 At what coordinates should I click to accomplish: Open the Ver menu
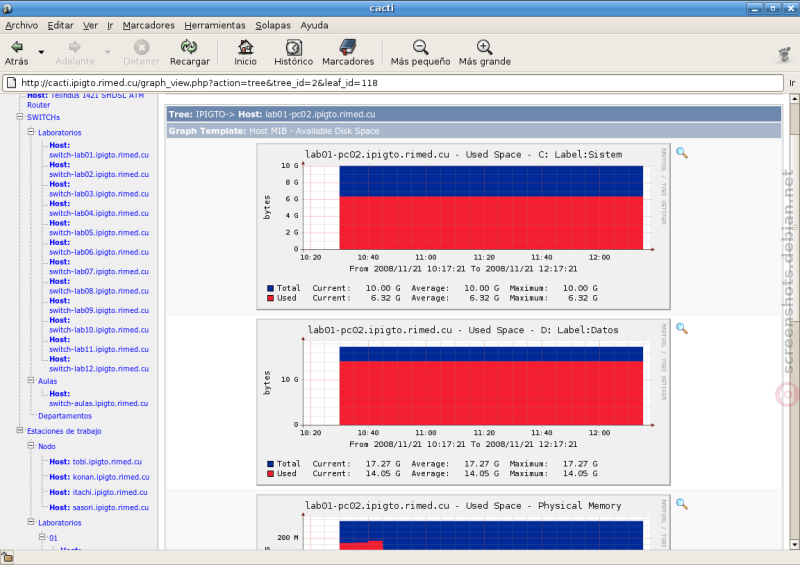(x=90, y=26)
